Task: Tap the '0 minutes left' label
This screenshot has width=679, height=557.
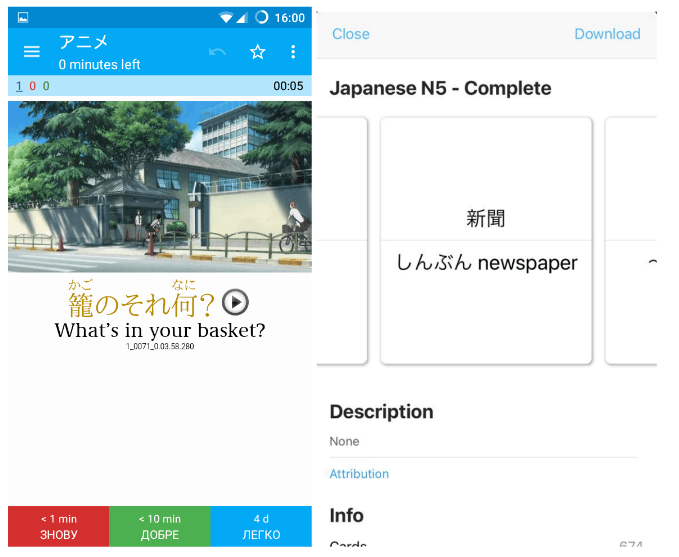Action: pyautogui.click(x=99, y=65)
